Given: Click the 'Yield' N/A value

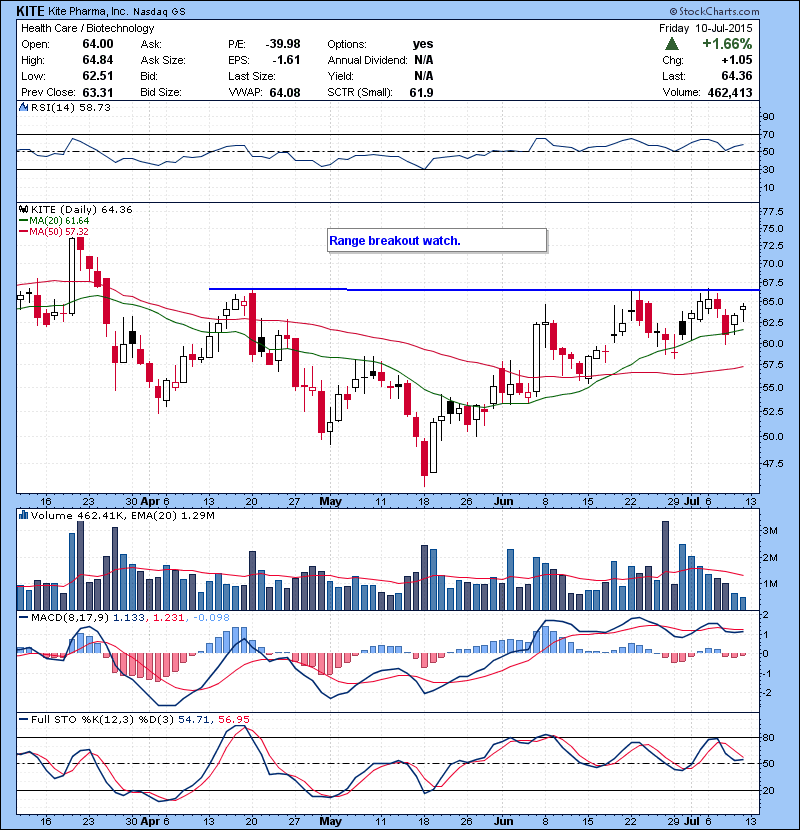Looking at the screenshot, I should pos(424,76).
